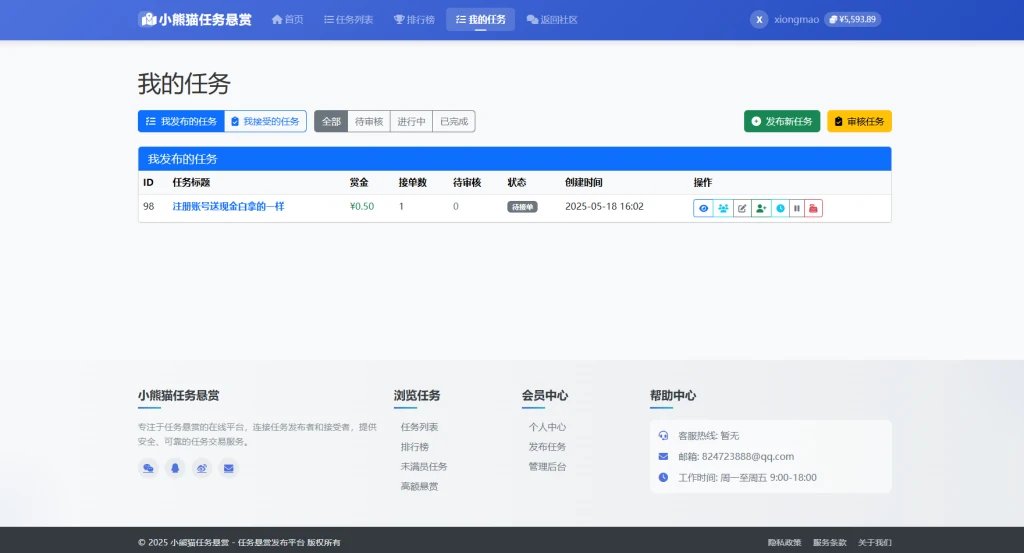Switch to the 我接受的任务 toggle
The image size is (1024, 553).
(265, 121)
